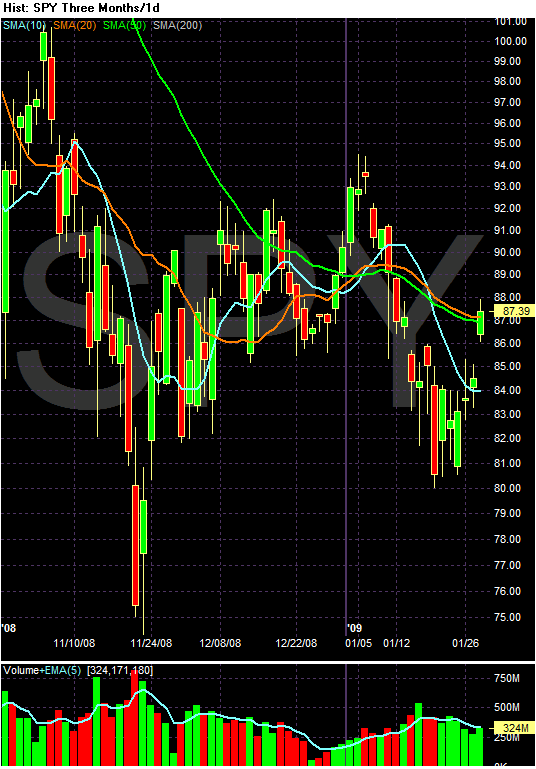This screenshot has height=769, width=536.
Task: Click the 78.00 price axis label
Action: point(508,539)
